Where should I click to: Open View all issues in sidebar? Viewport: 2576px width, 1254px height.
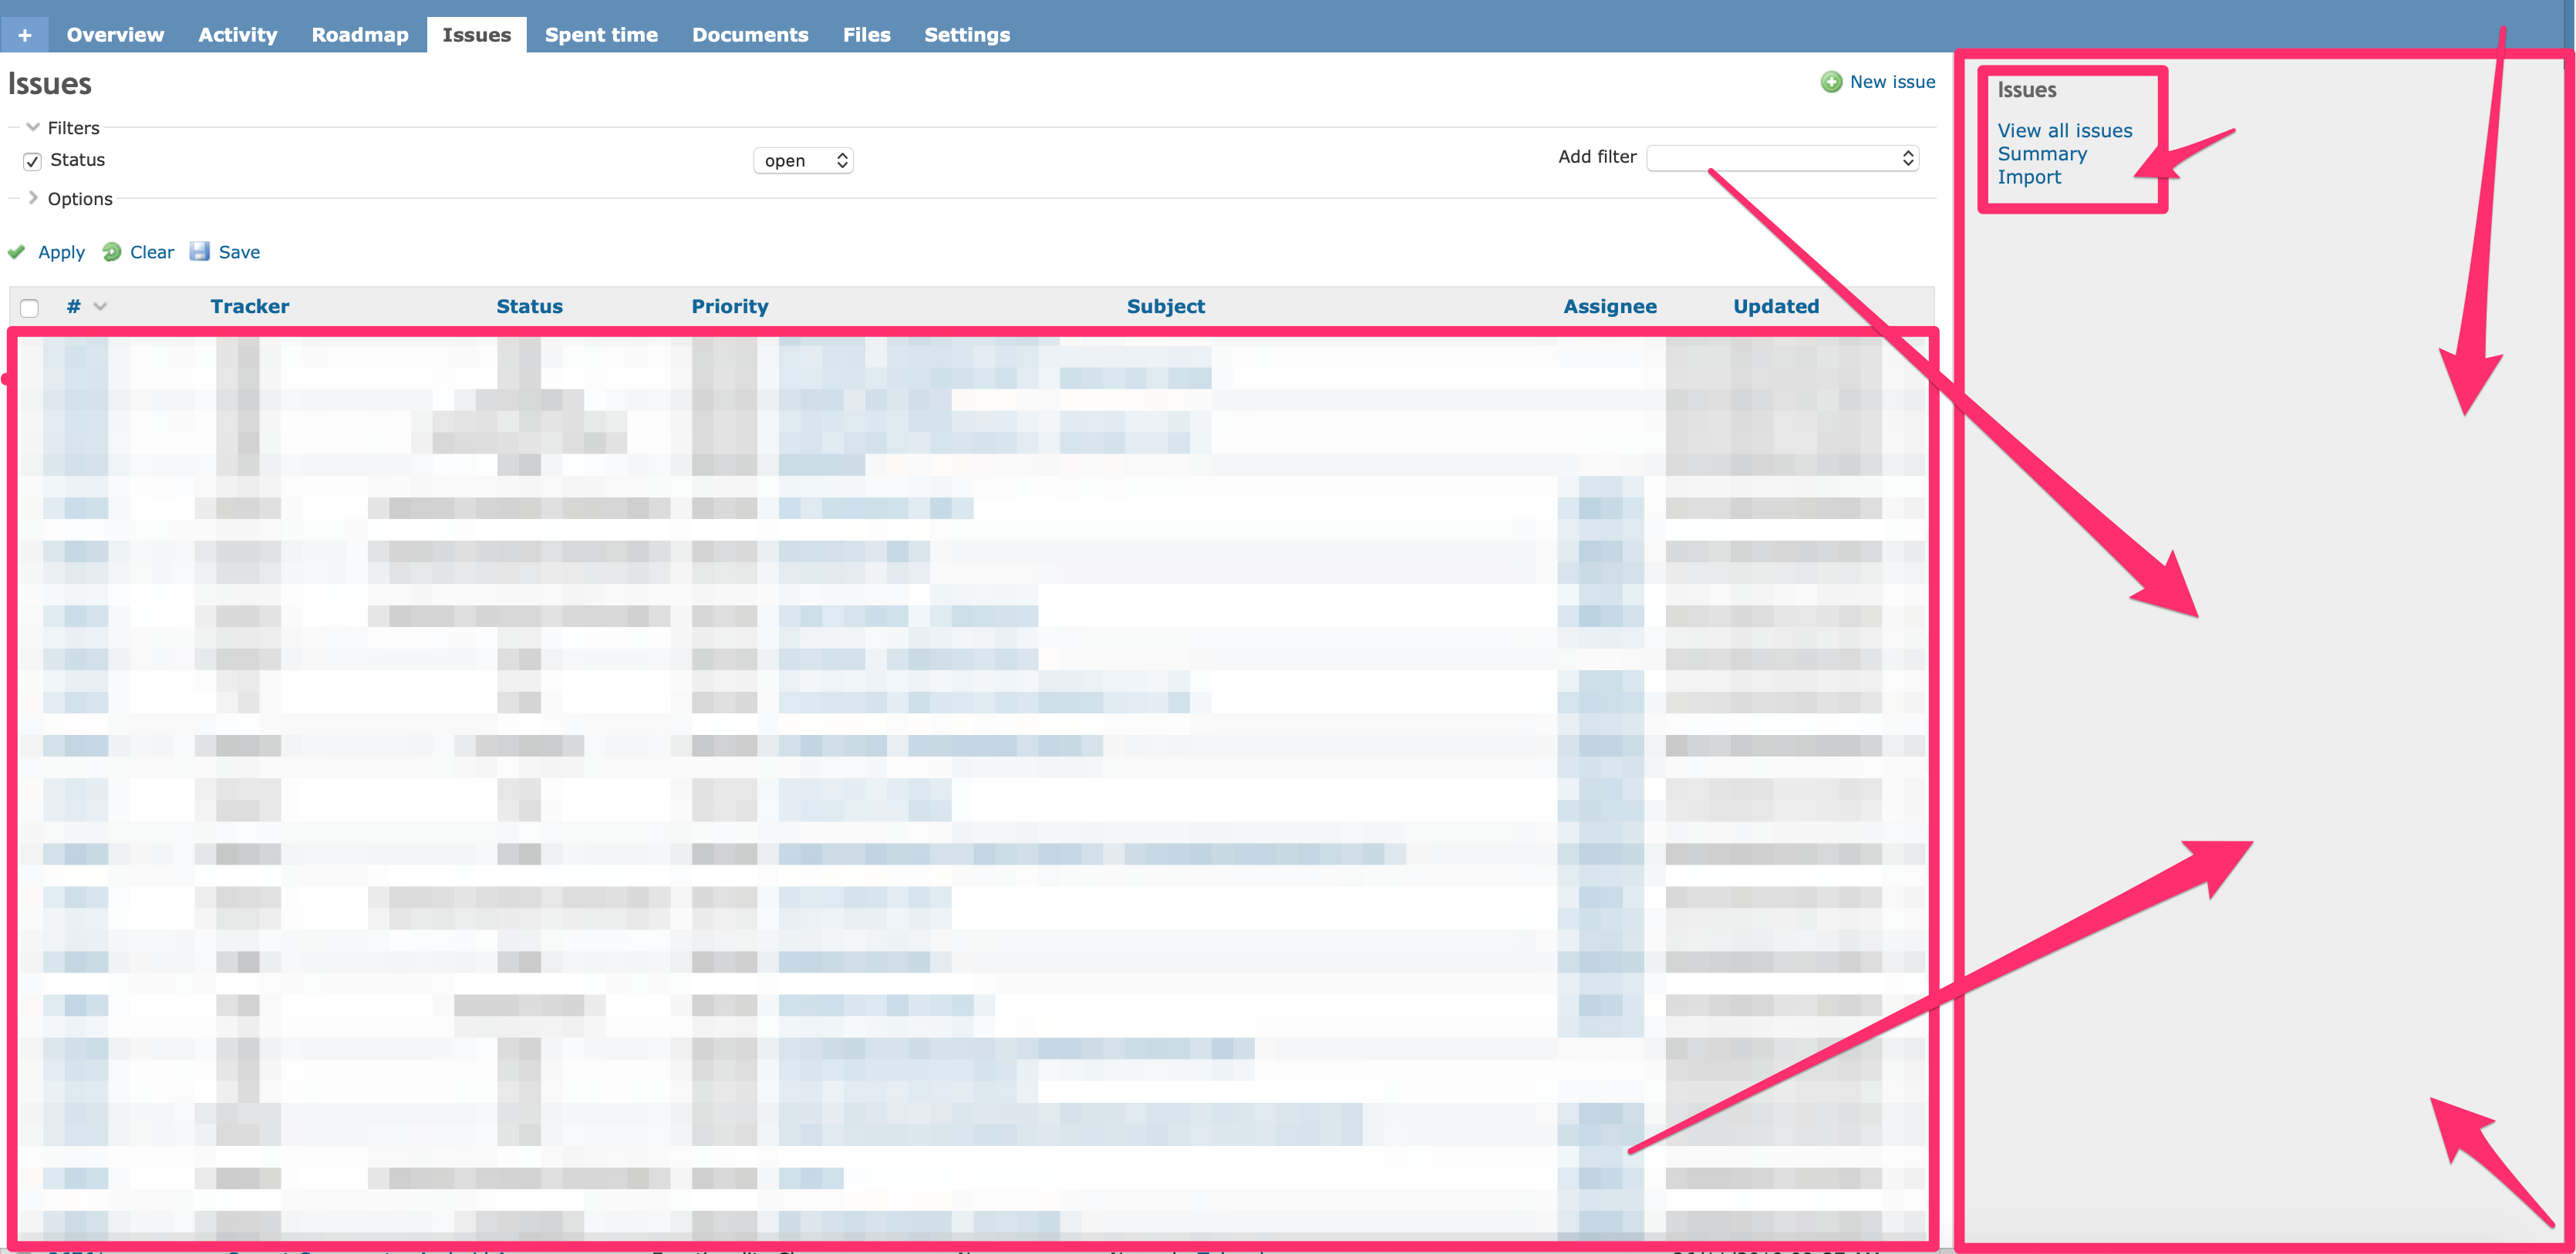coord(2065,131)
